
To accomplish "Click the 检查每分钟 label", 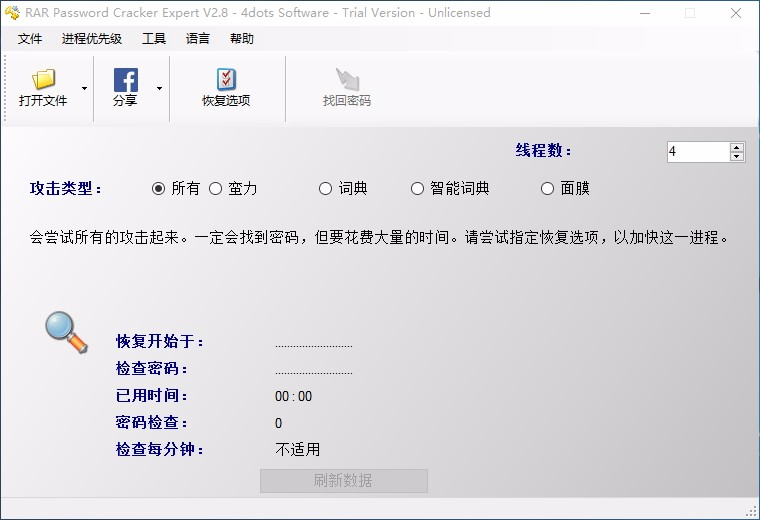I will tap(159, 450).
